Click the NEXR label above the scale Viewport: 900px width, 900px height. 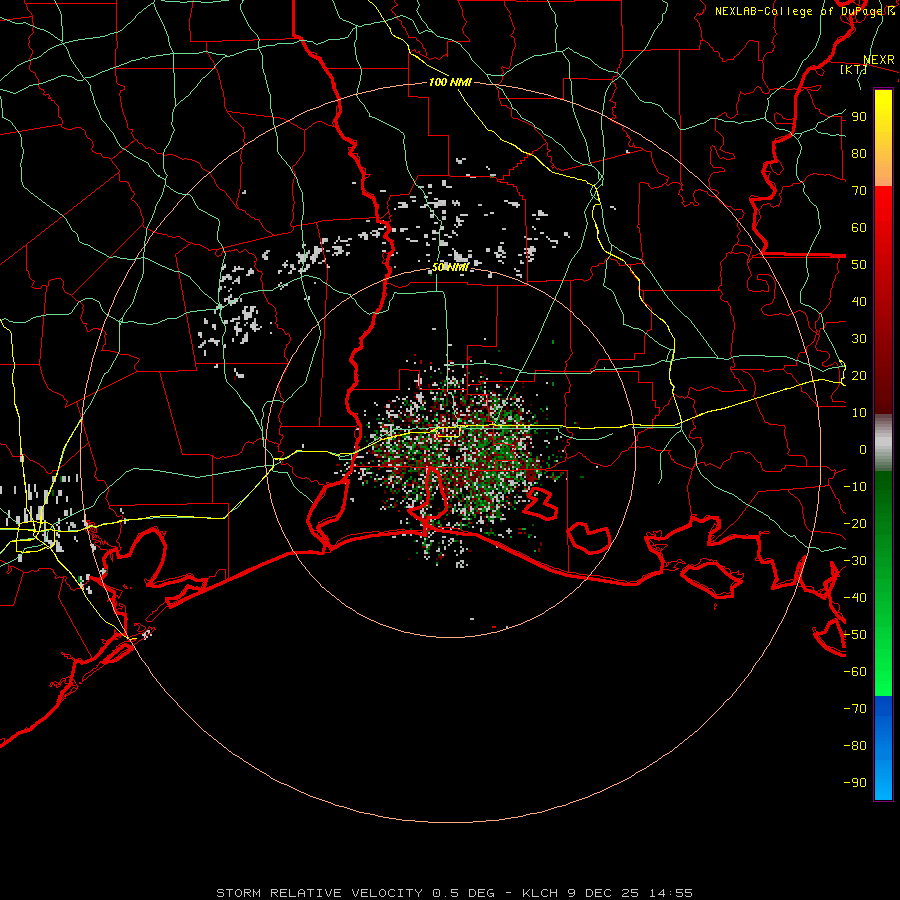[x=878, y=60]
